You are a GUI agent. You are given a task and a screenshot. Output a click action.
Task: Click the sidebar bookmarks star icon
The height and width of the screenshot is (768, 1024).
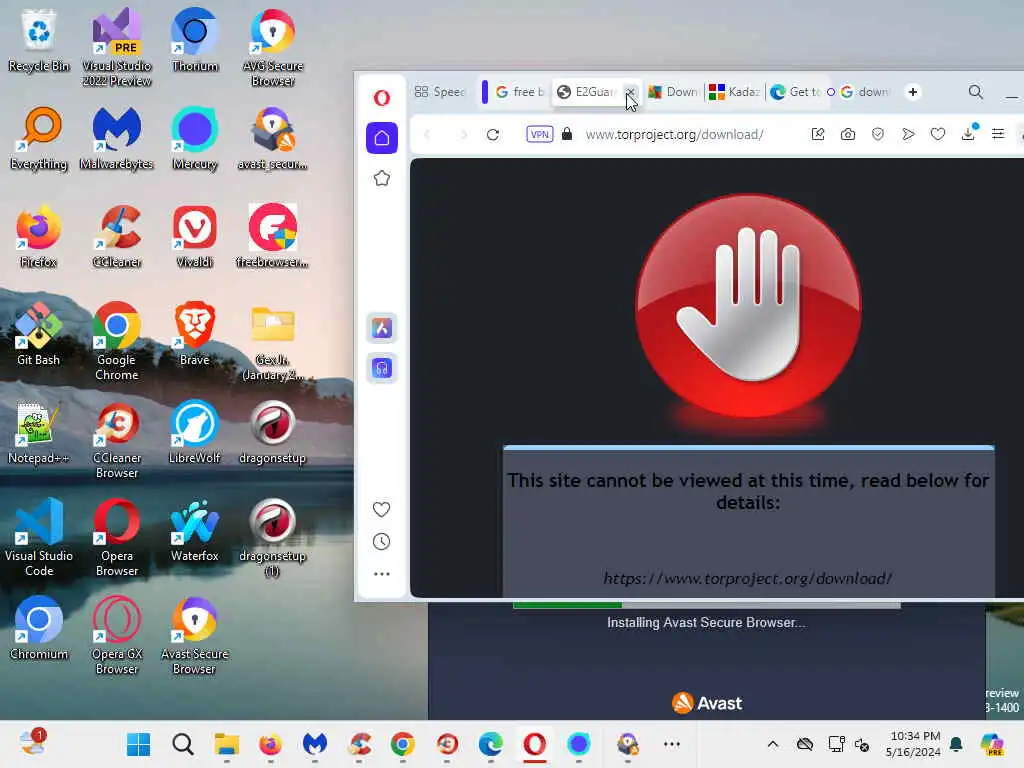pyautogui.click(x=382, y=178)
